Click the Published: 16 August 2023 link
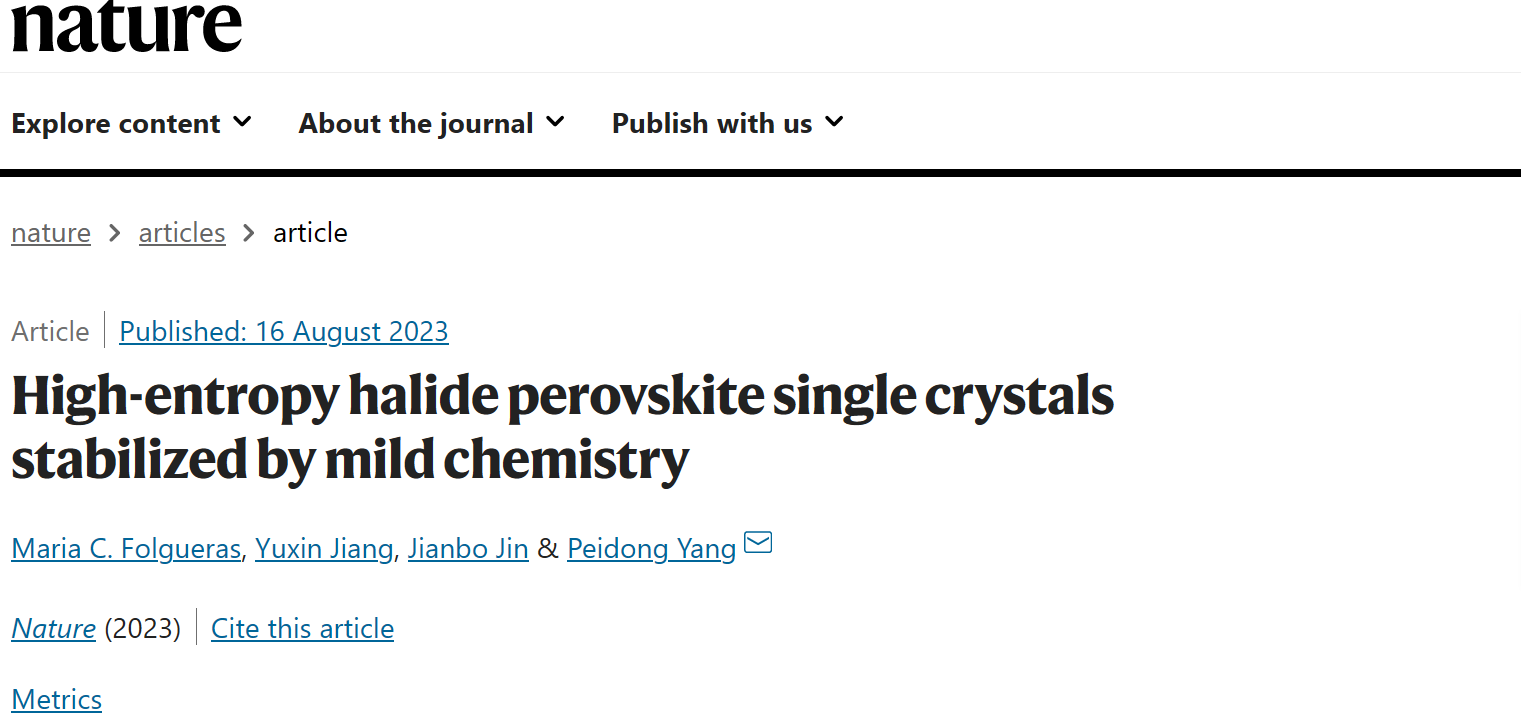The height and width of the screenshot is (726, 1521). (x=284, y=331)
